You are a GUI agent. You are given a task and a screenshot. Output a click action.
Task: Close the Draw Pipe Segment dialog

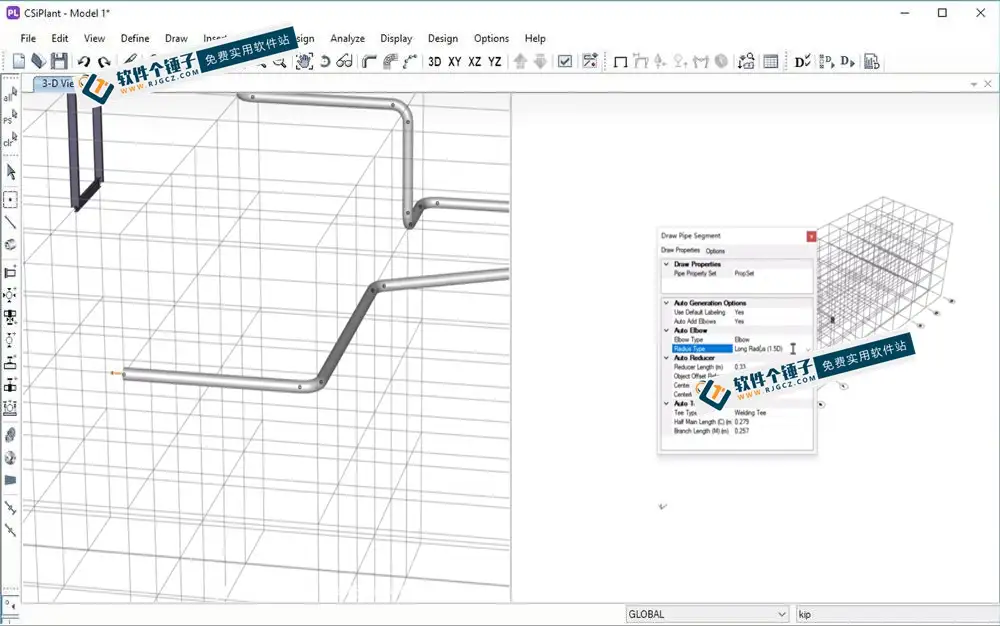[x=811, y=237]
